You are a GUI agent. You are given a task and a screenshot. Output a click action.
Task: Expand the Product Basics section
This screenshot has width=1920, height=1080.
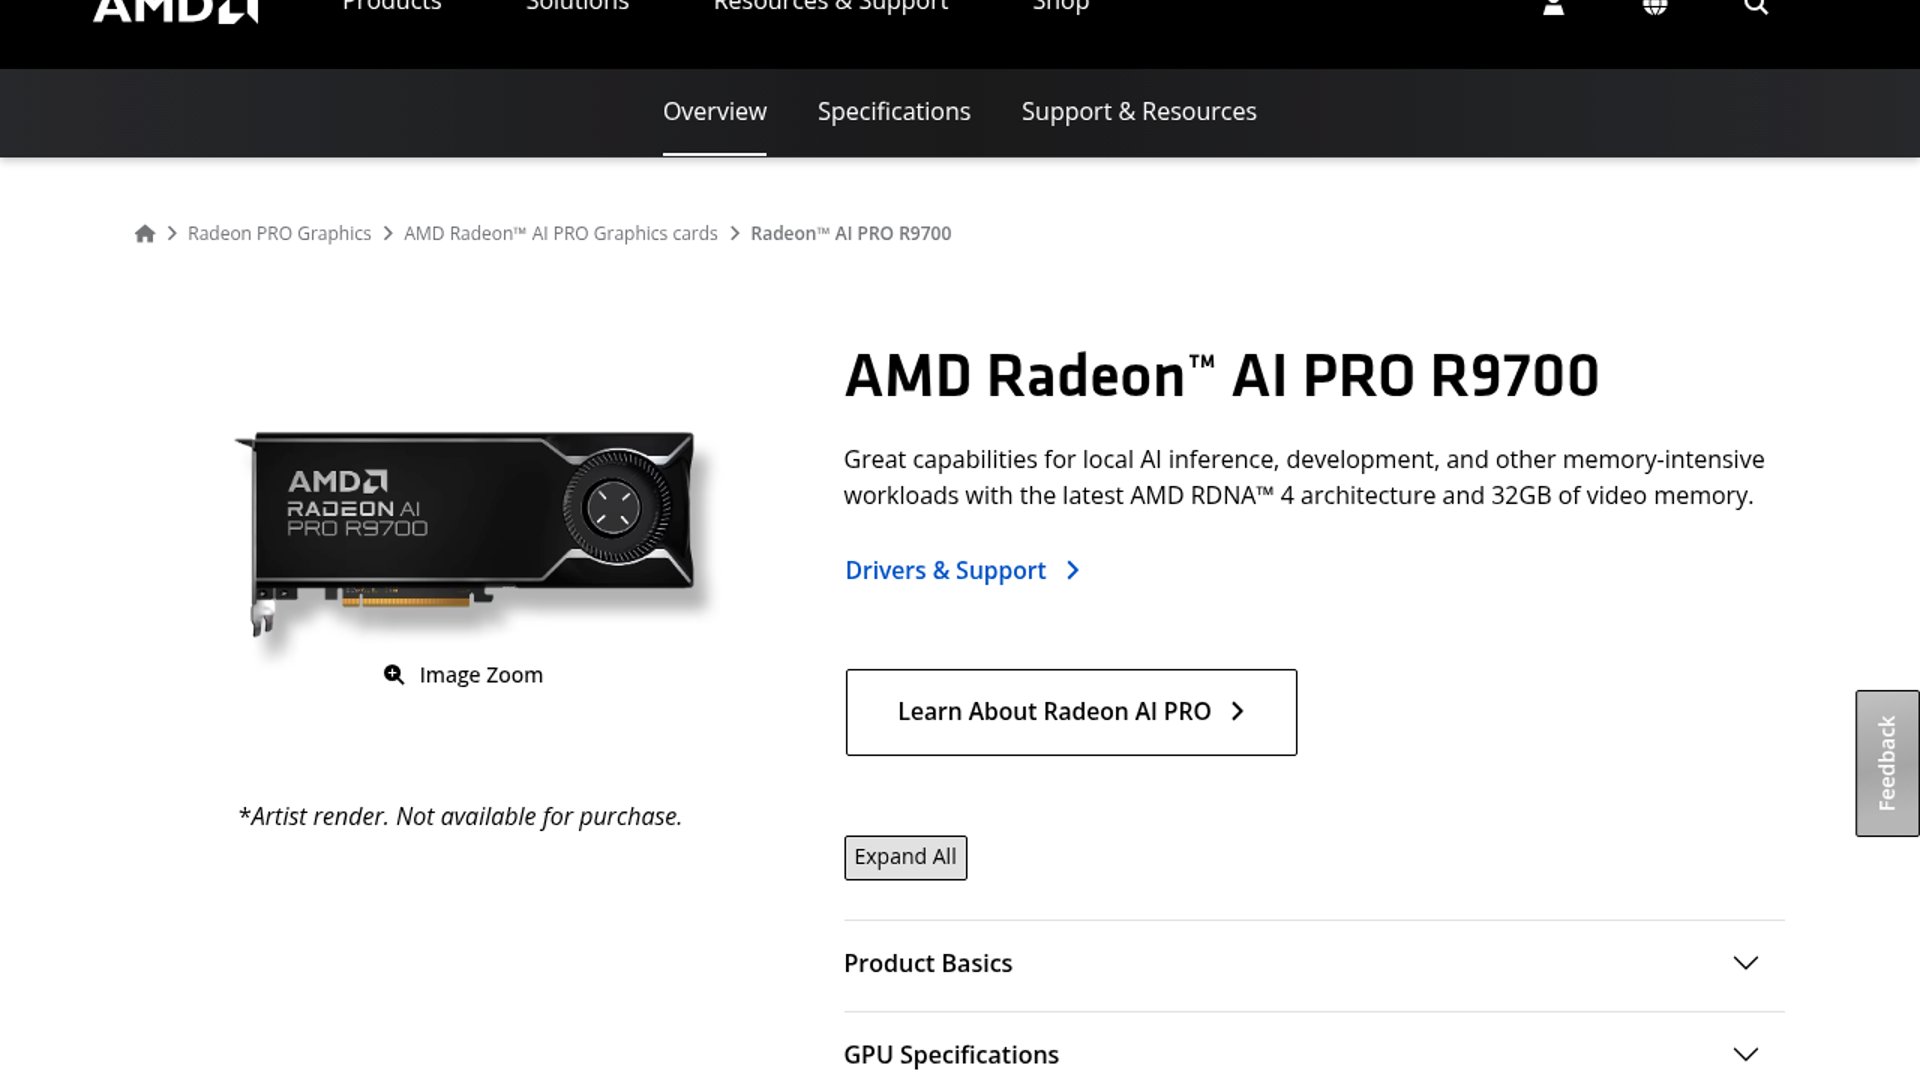(1745, 963)
